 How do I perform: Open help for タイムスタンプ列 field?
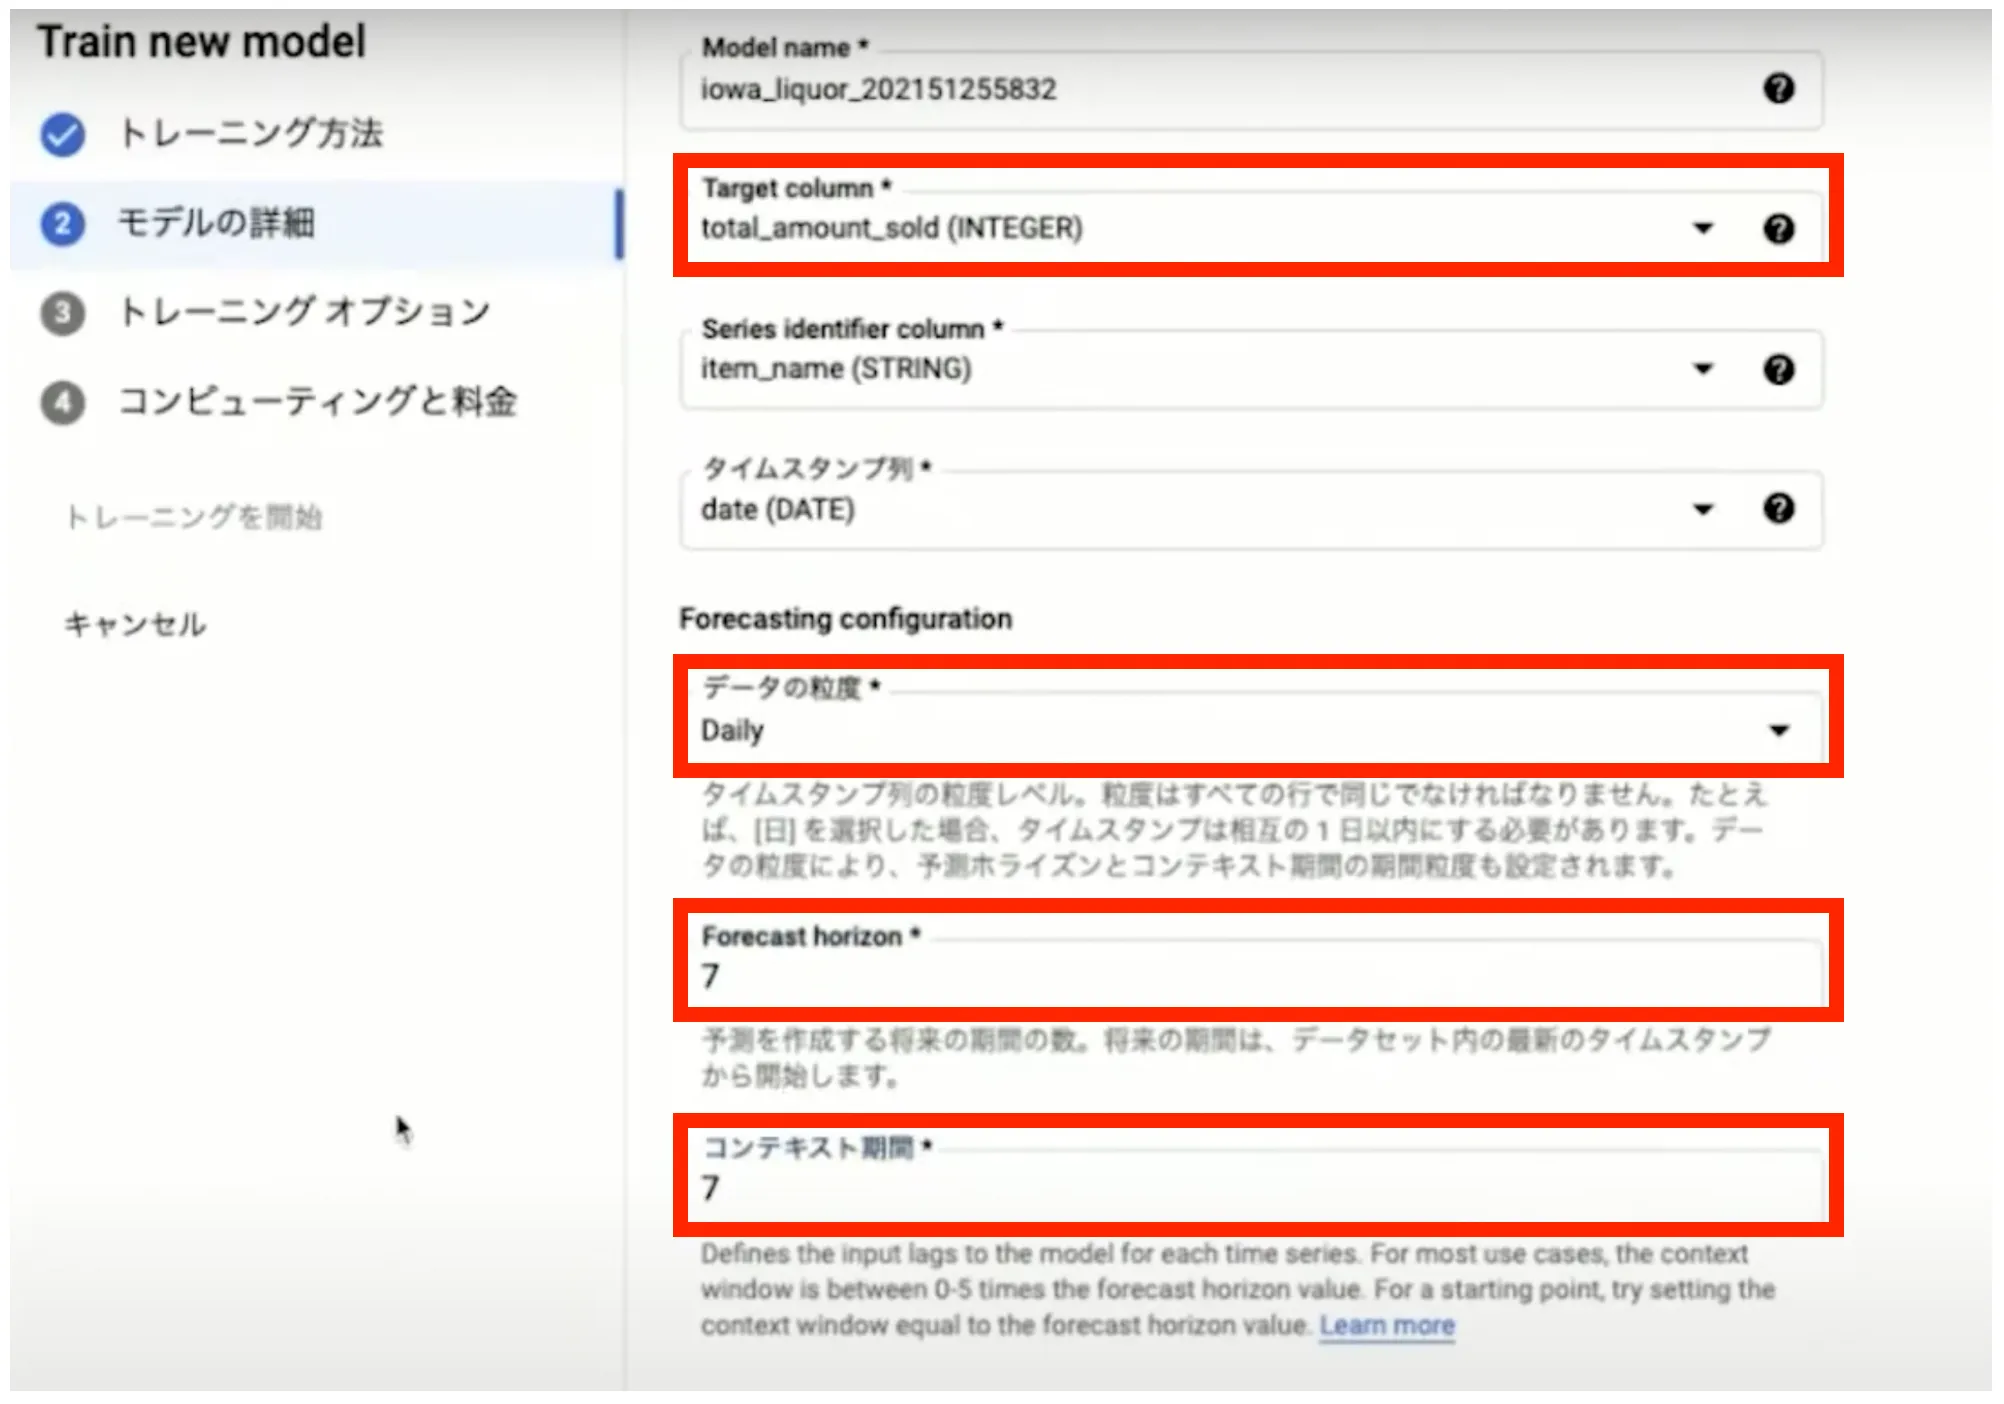(x=1778, y=509)
